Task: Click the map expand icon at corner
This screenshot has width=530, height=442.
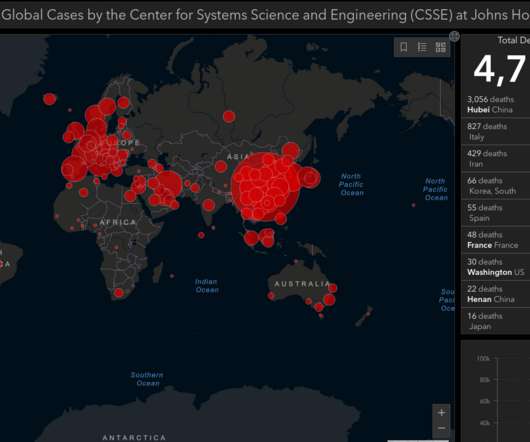Action: click(x=454, y=36)
